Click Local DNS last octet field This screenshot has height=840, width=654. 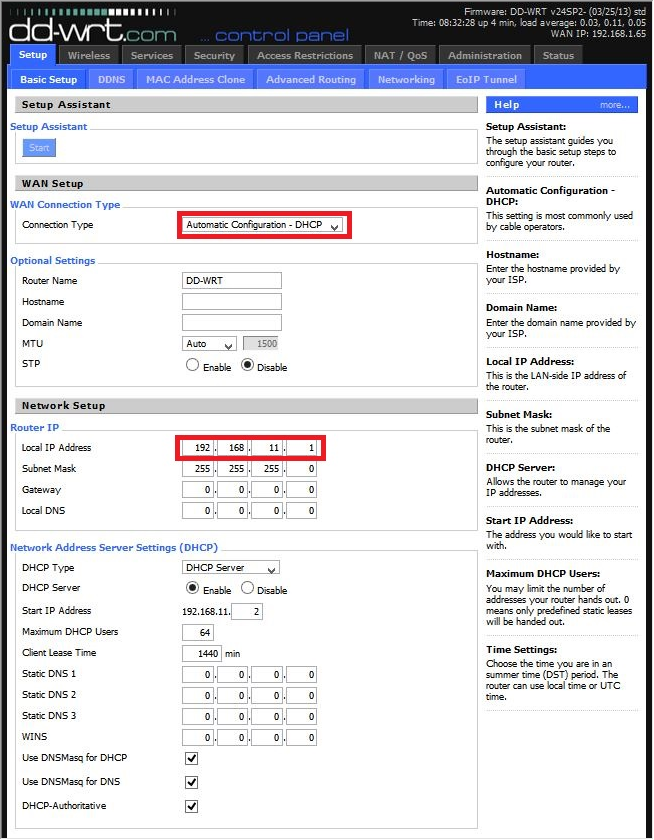point(301,511)
